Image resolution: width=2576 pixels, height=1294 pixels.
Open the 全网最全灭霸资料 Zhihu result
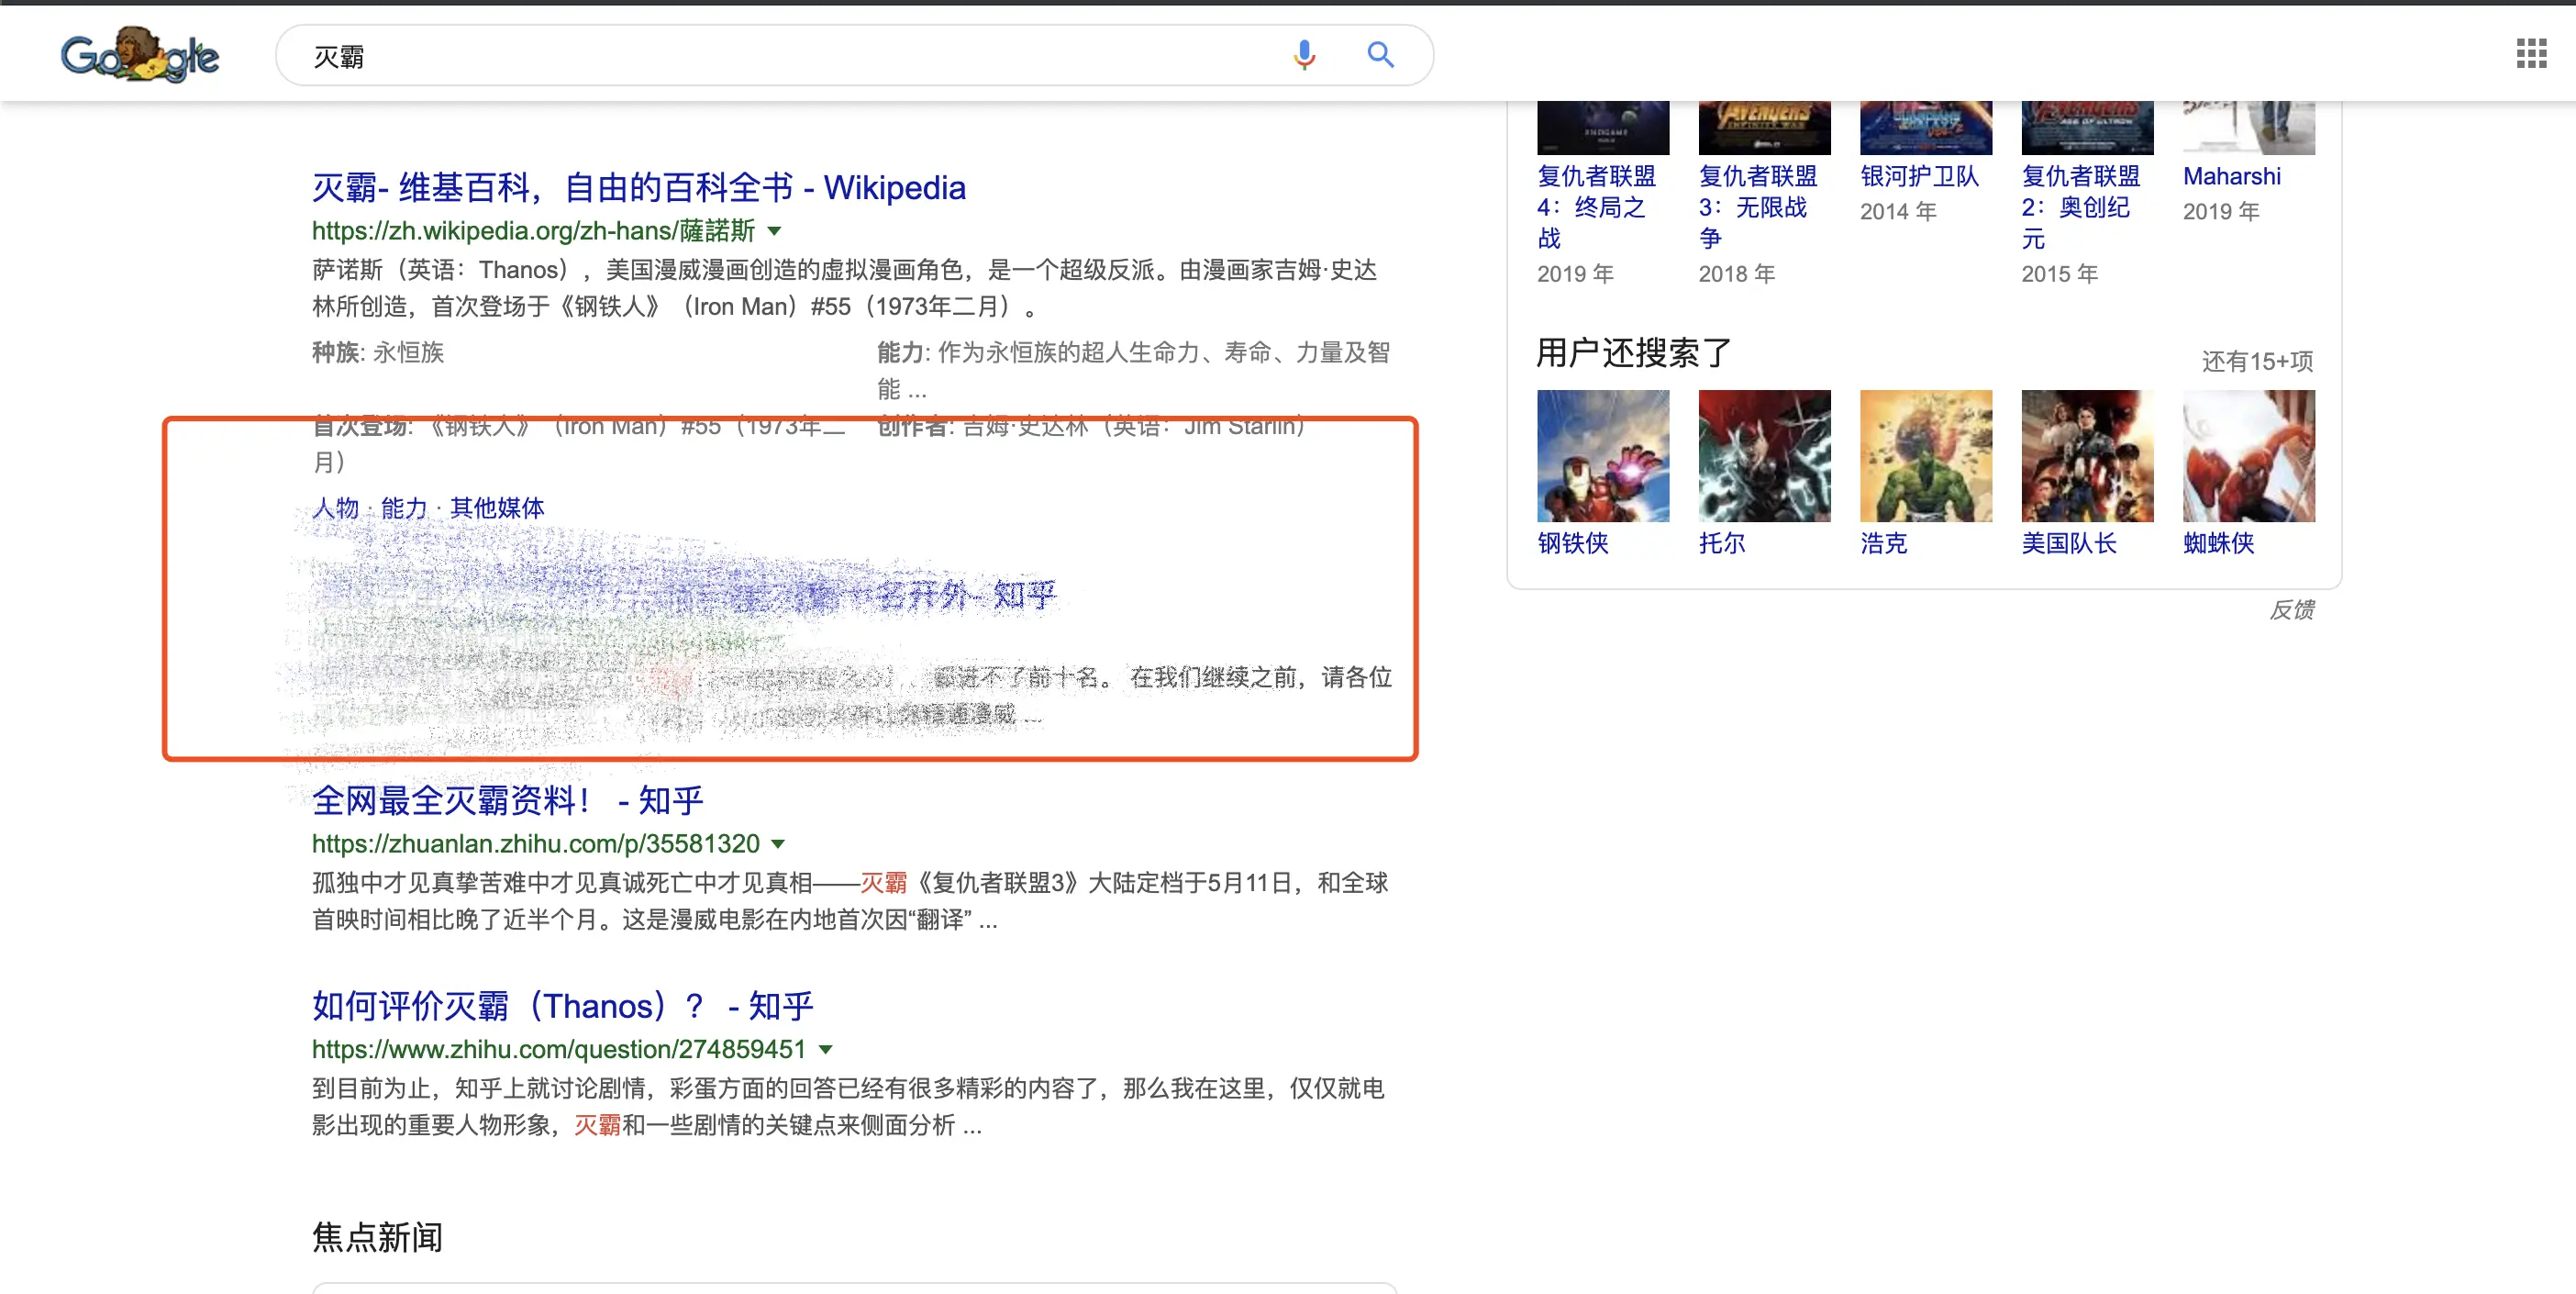click(x=507, y=800)
